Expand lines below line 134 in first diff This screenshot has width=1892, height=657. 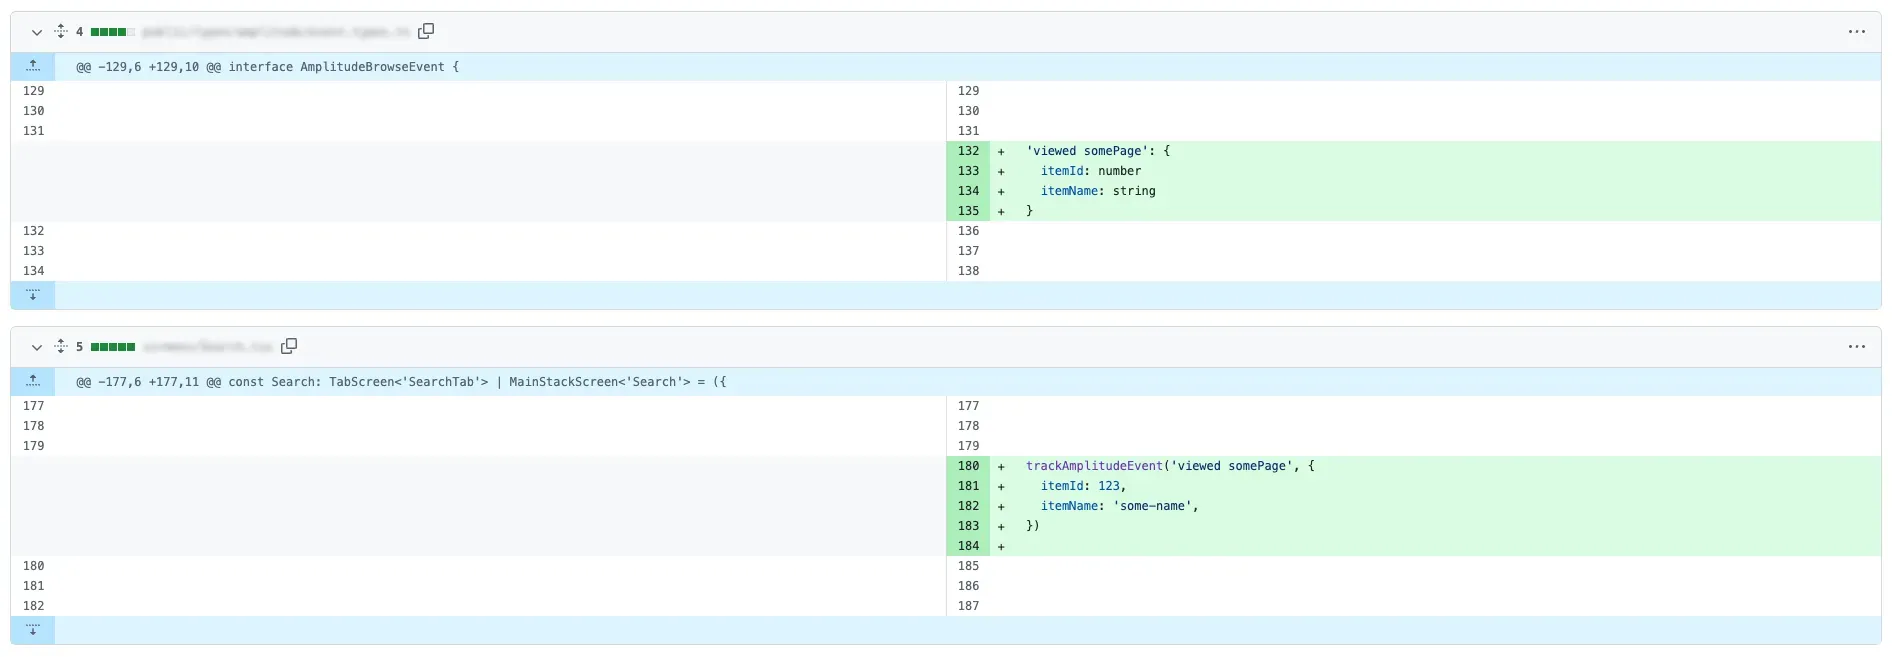pyautogui.click(x=33, y=295)
